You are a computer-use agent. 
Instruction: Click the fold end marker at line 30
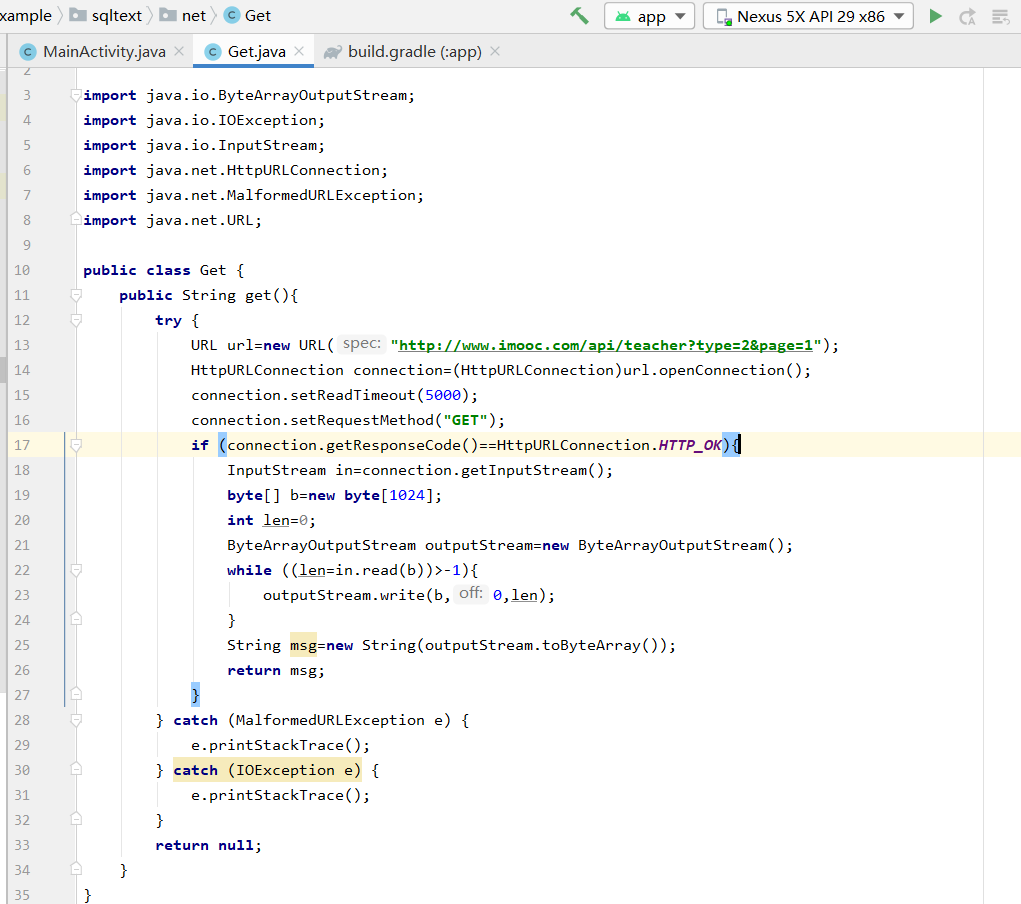tap(76, 770)
